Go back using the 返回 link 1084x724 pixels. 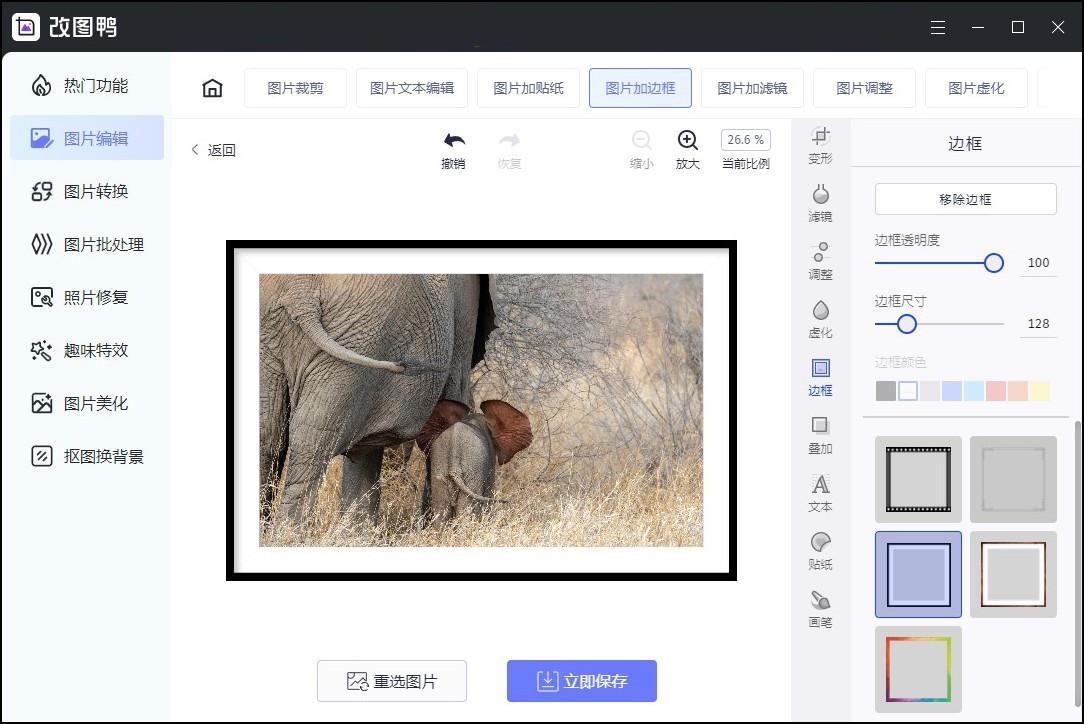point(213,150)
